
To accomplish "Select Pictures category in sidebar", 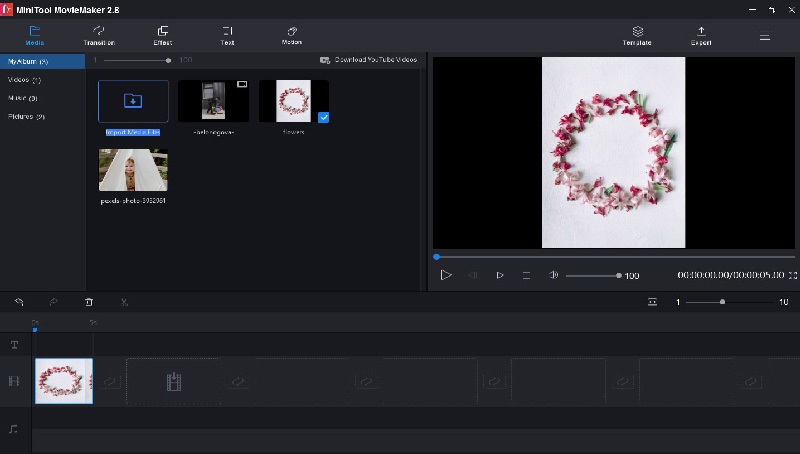I will (x=27, y=116).
